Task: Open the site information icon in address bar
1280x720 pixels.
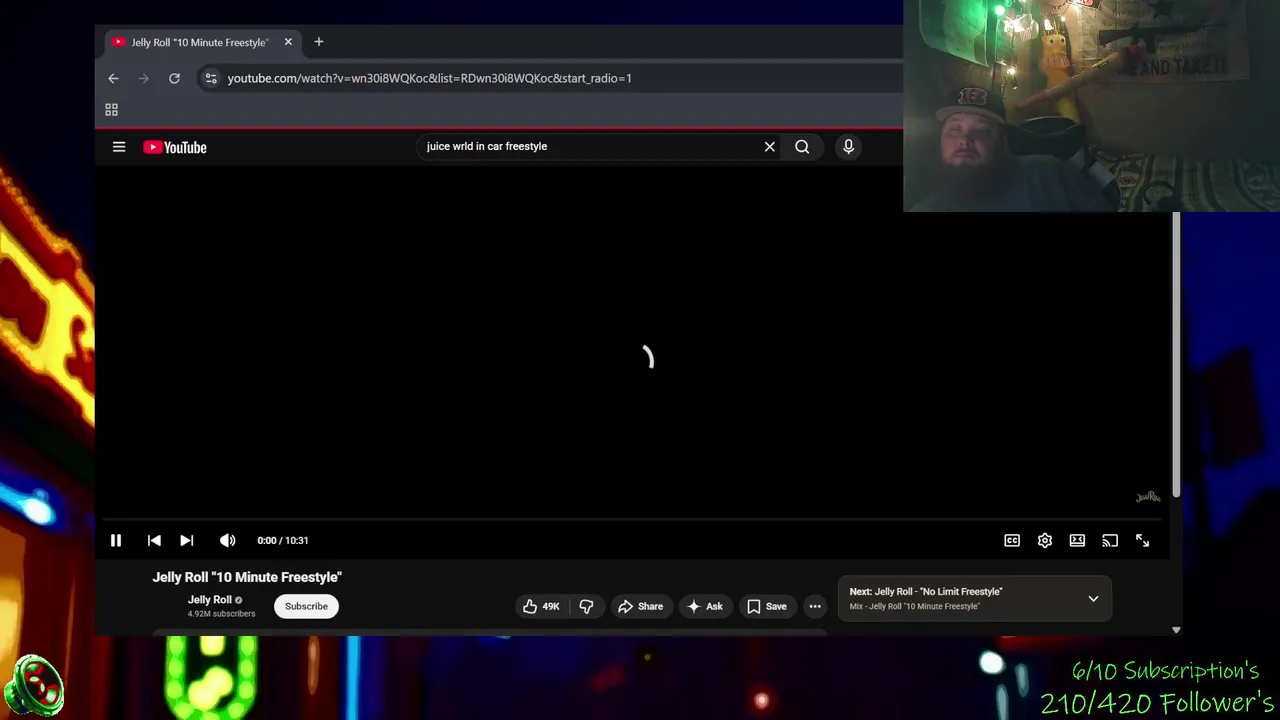Action: point(210,78)
